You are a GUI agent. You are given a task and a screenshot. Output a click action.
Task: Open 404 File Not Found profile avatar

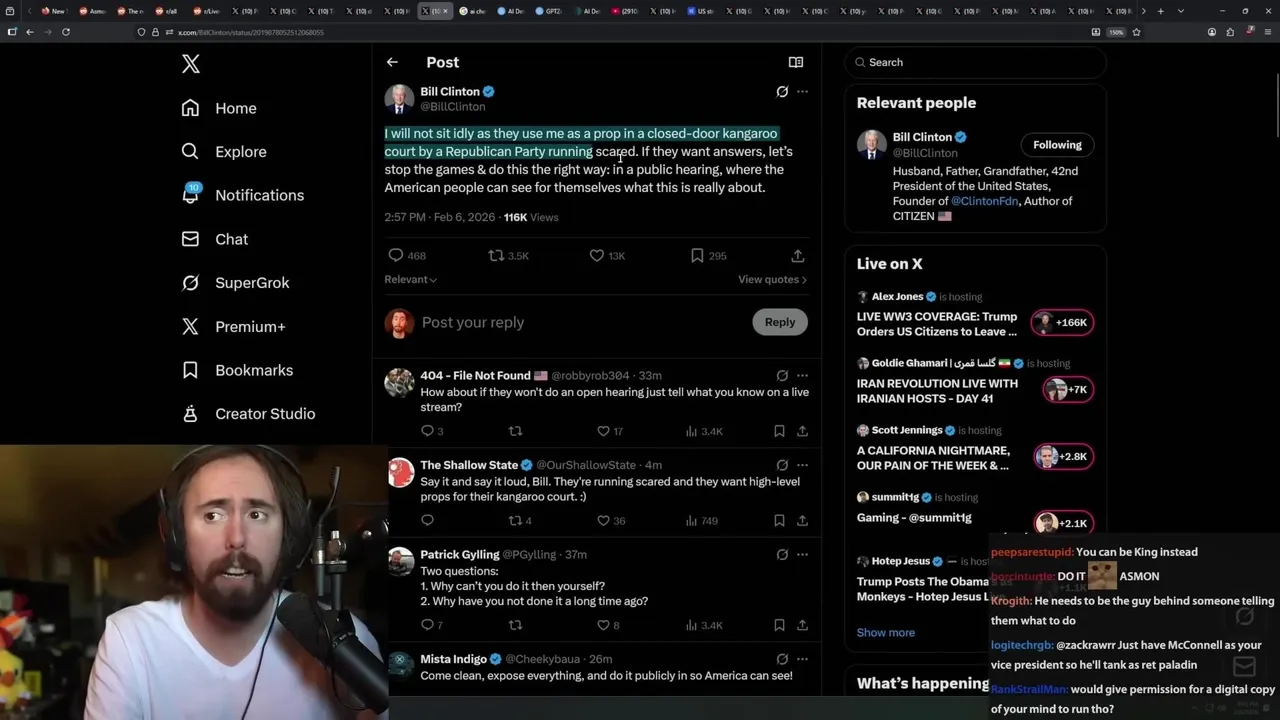(x=399, y=383)
